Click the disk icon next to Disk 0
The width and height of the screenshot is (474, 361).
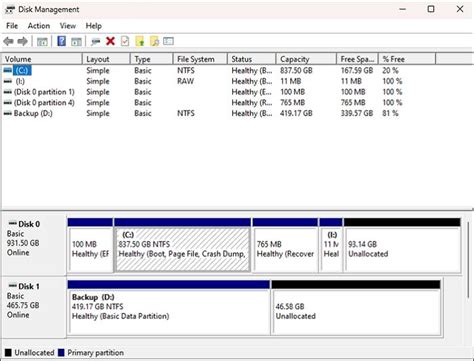pyautogui.click(x=13, y=223)
